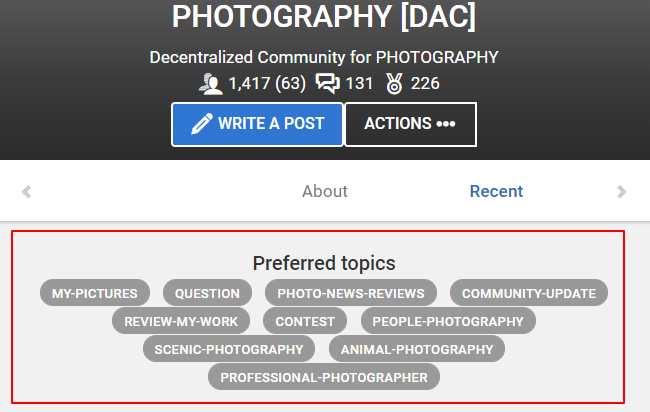Click the pencil icon in Write a Post
Image resolution: width=650 pixels, height=412 pixels.
tap(202, 124)
